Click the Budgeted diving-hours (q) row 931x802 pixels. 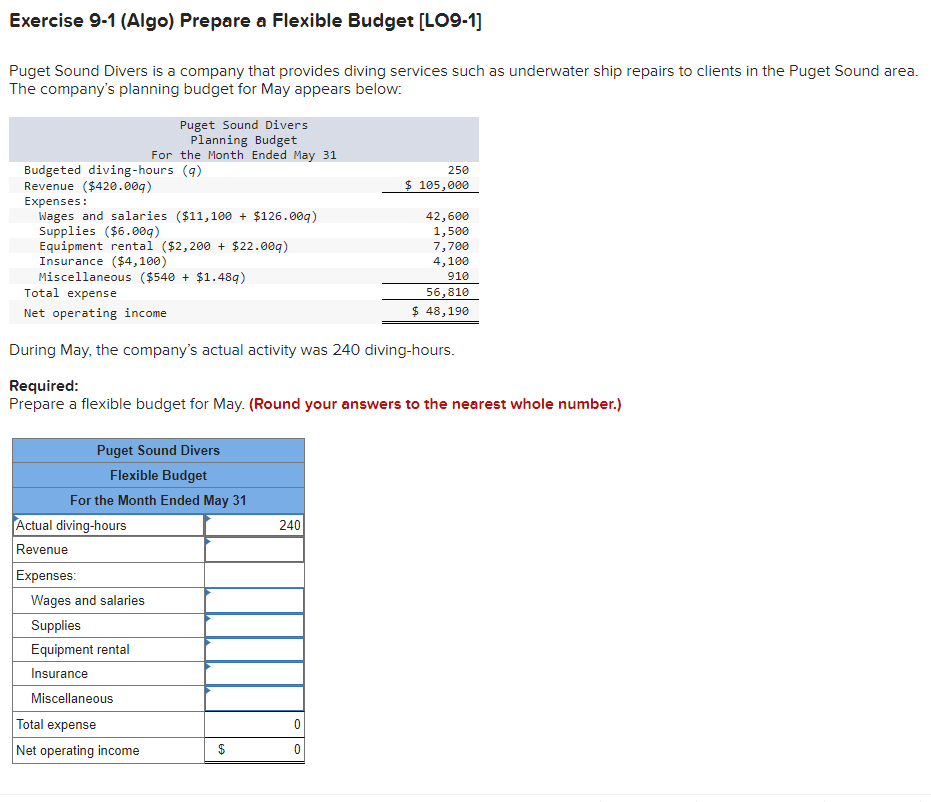tap(244, 170)
